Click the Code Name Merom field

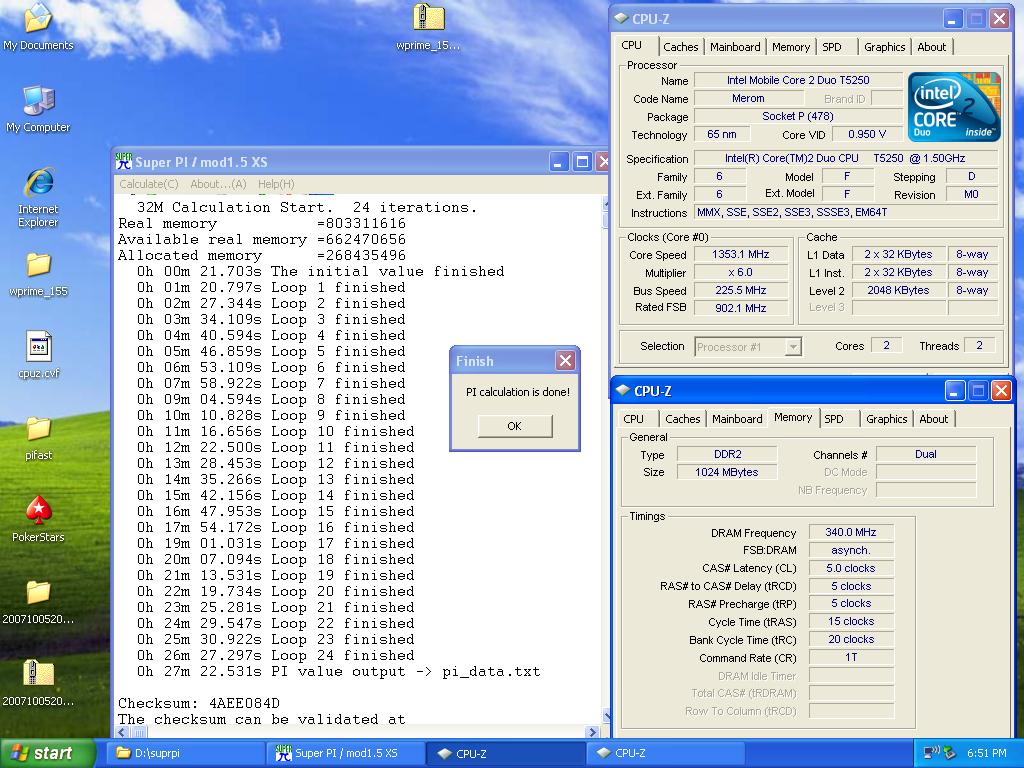[x=748, y=99]
